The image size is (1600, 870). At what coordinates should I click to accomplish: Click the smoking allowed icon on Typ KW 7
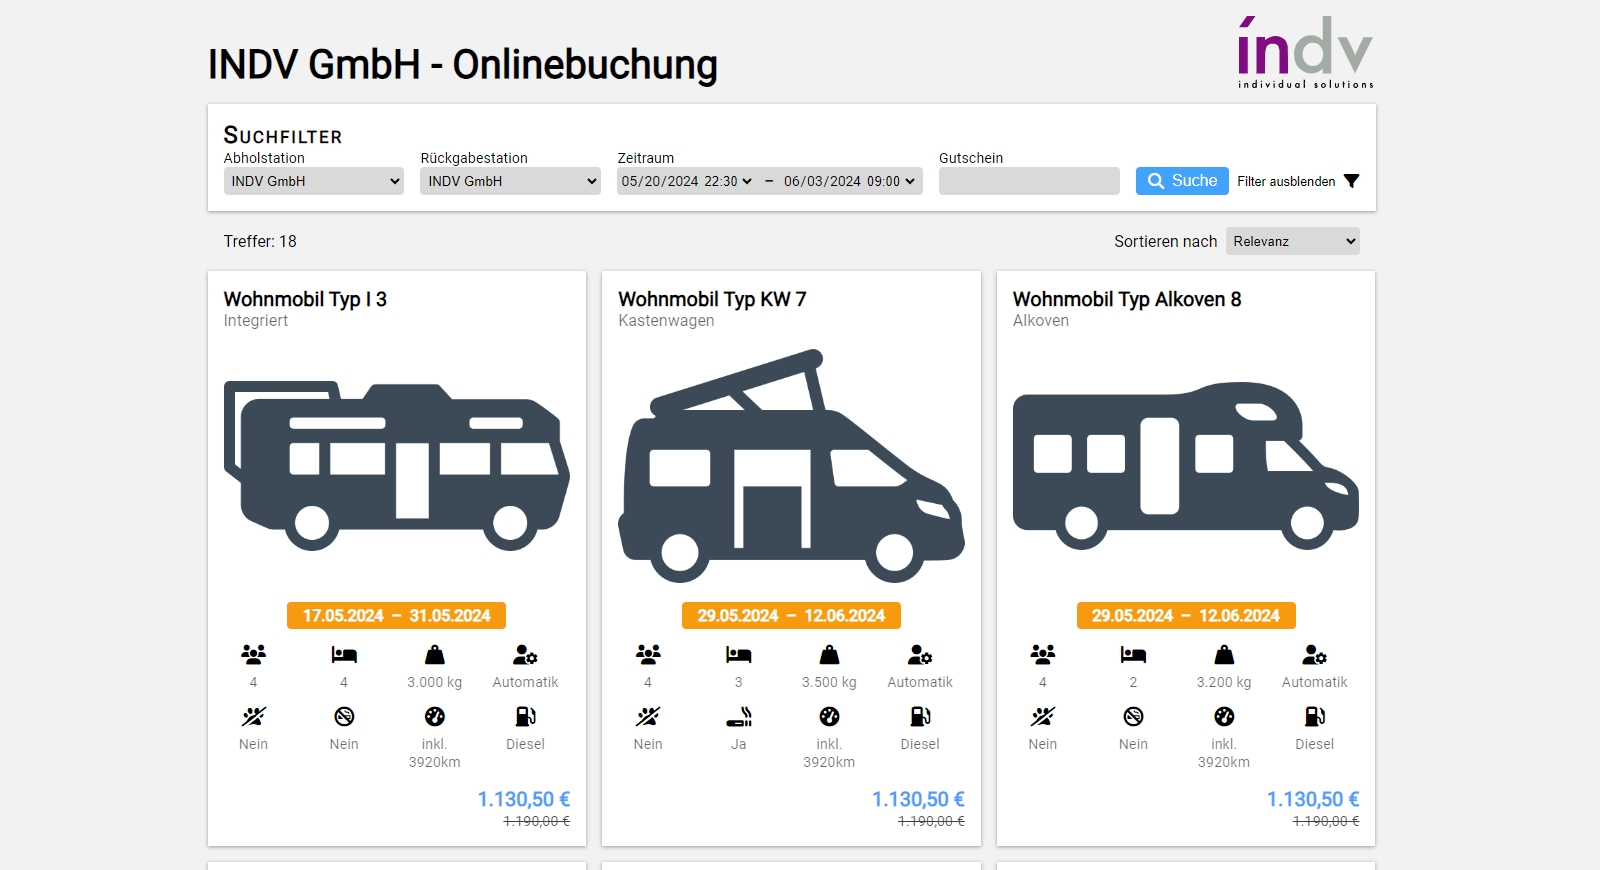(x=738, y=717)
